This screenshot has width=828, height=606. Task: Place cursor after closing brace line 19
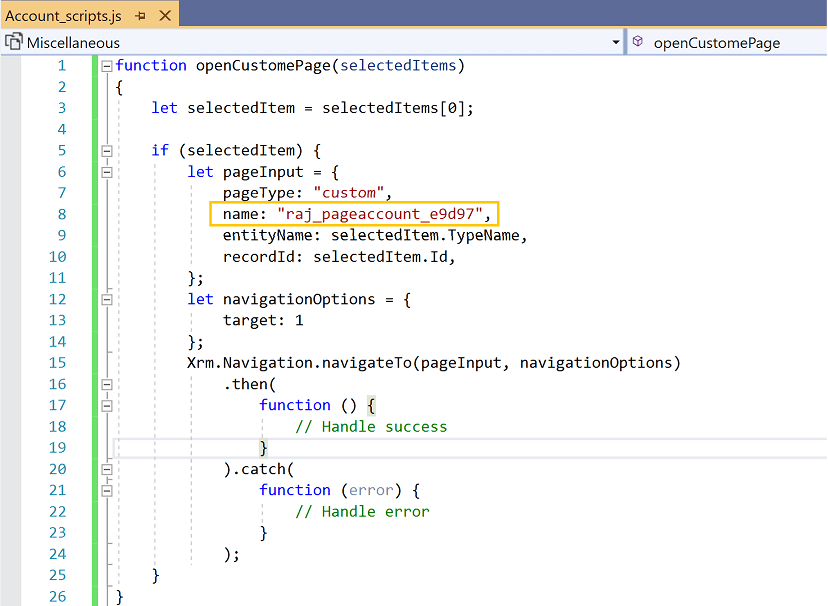coord(269,448)
